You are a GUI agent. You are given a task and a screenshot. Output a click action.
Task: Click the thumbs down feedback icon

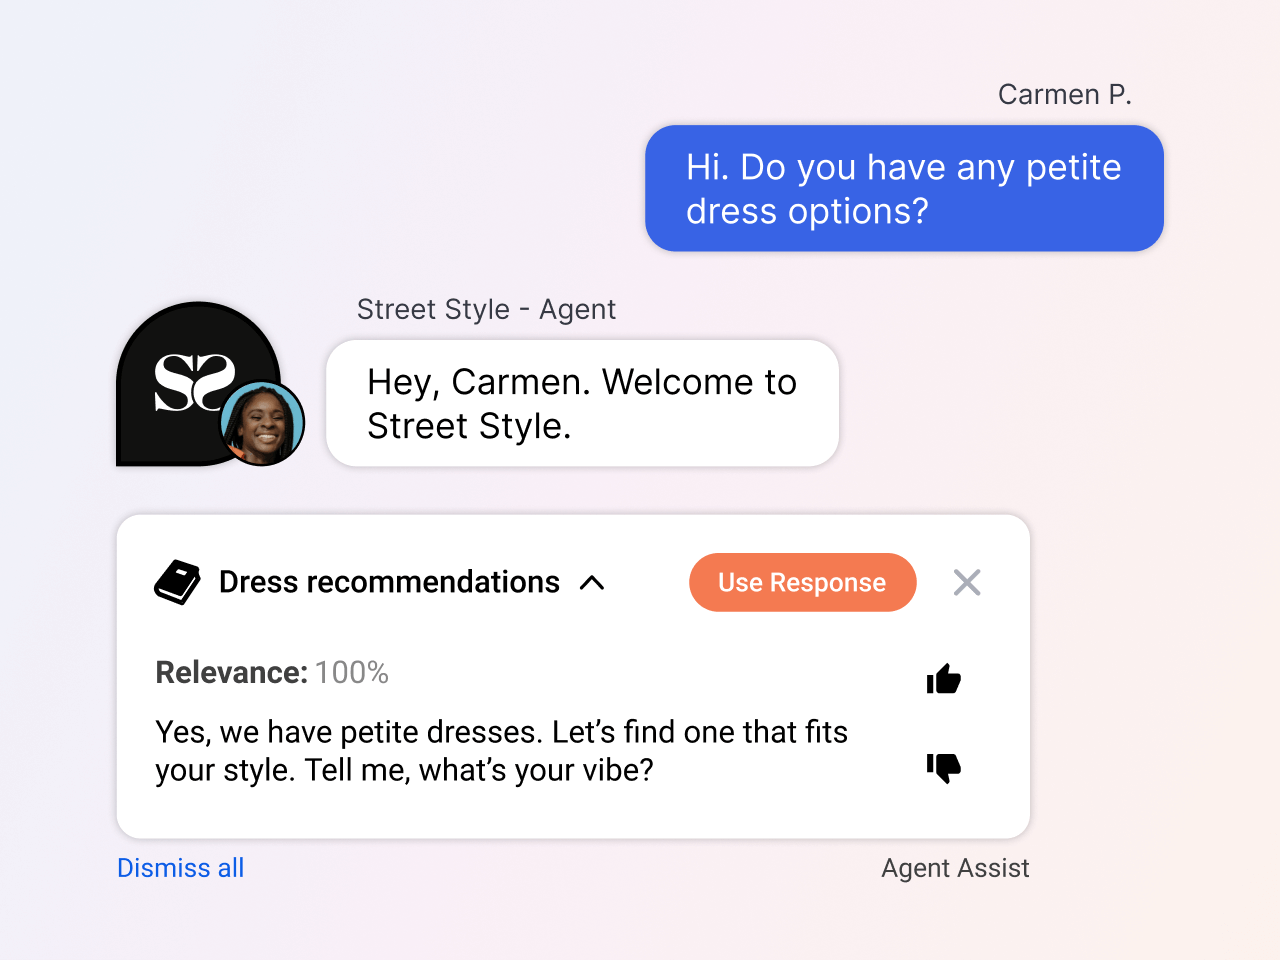(x=943, y=767)
